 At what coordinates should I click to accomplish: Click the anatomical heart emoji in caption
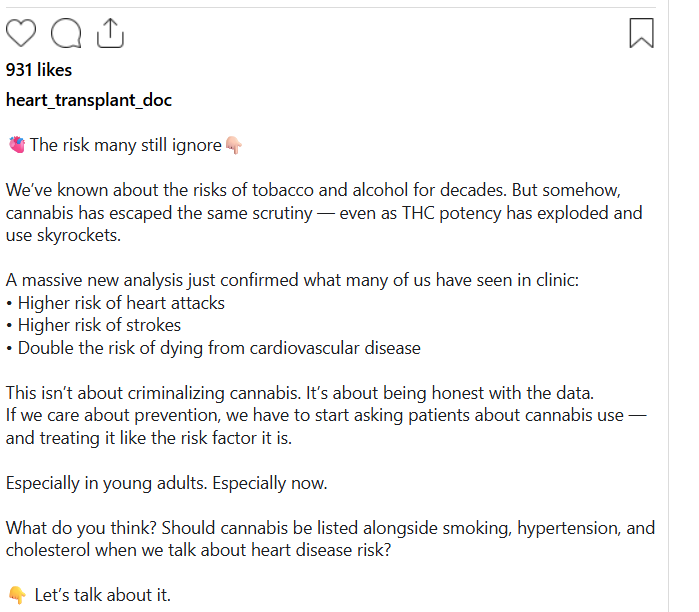(16, 145)
